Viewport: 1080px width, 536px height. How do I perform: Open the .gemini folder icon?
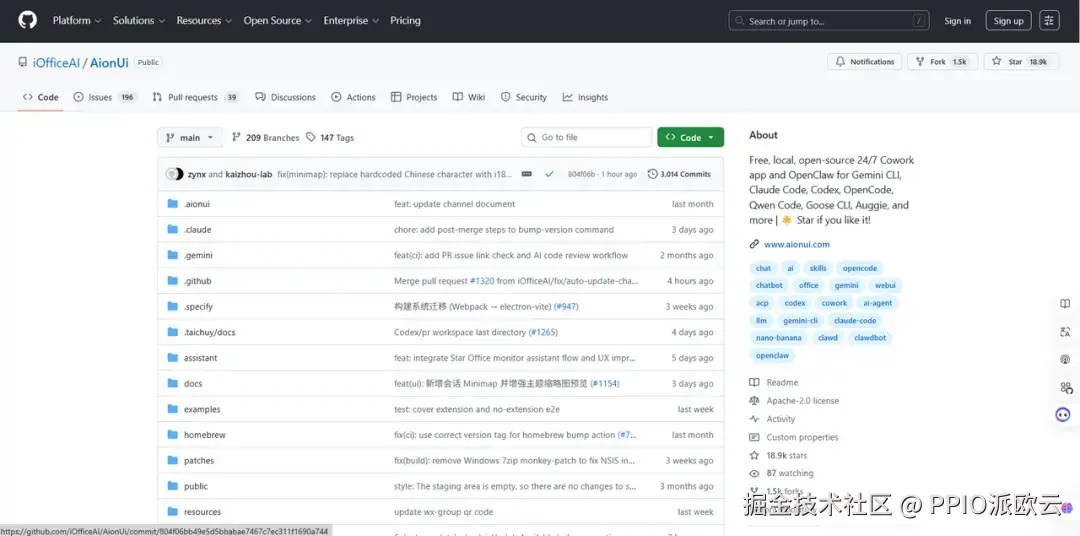pyautogui.click(x=172, y=255)
